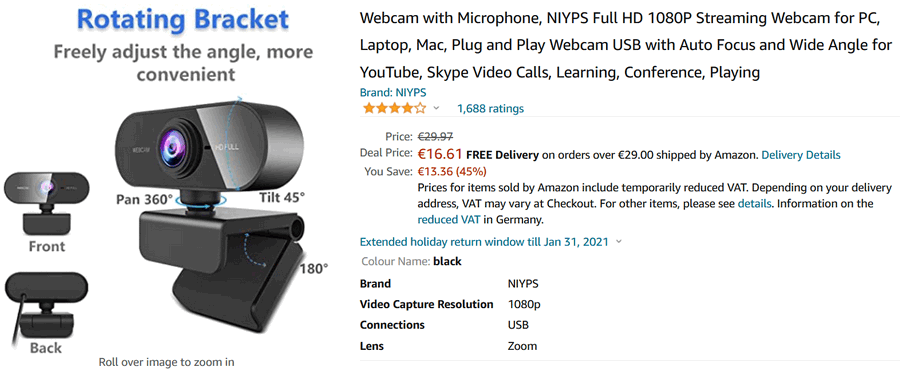This screenshot has height=373, width=900.
Task: Click the Delivery Details link
Action: pyautogui.click(x=801, y=155)
